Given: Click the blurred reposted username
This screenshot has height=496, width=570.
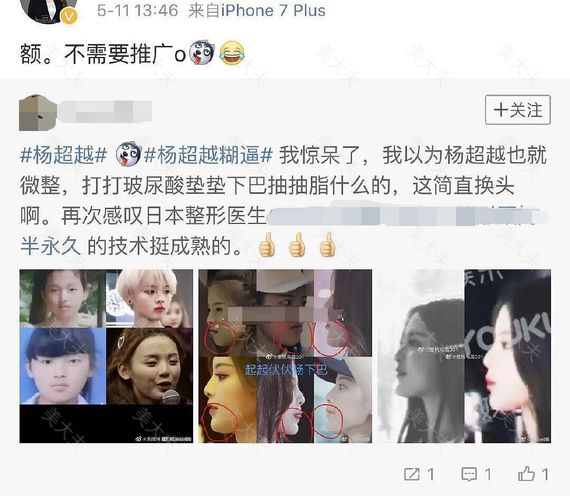Looking at the screenshot, I should coord(105,111).
